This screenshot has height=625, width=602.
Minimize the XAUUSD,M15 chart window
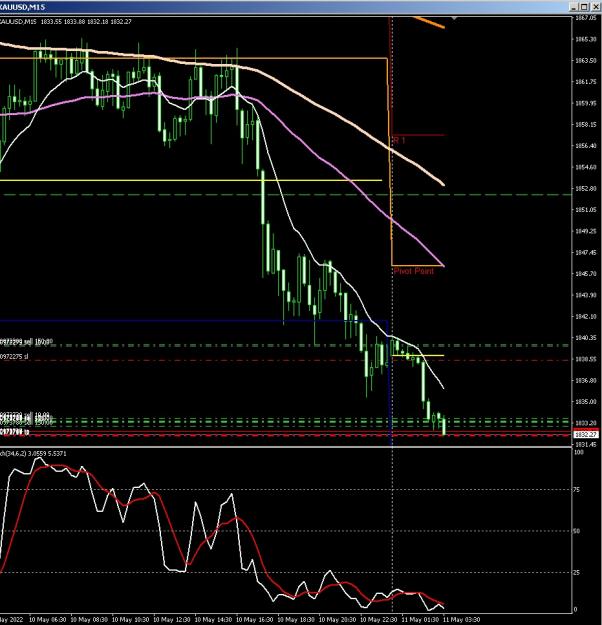(574, 7)
